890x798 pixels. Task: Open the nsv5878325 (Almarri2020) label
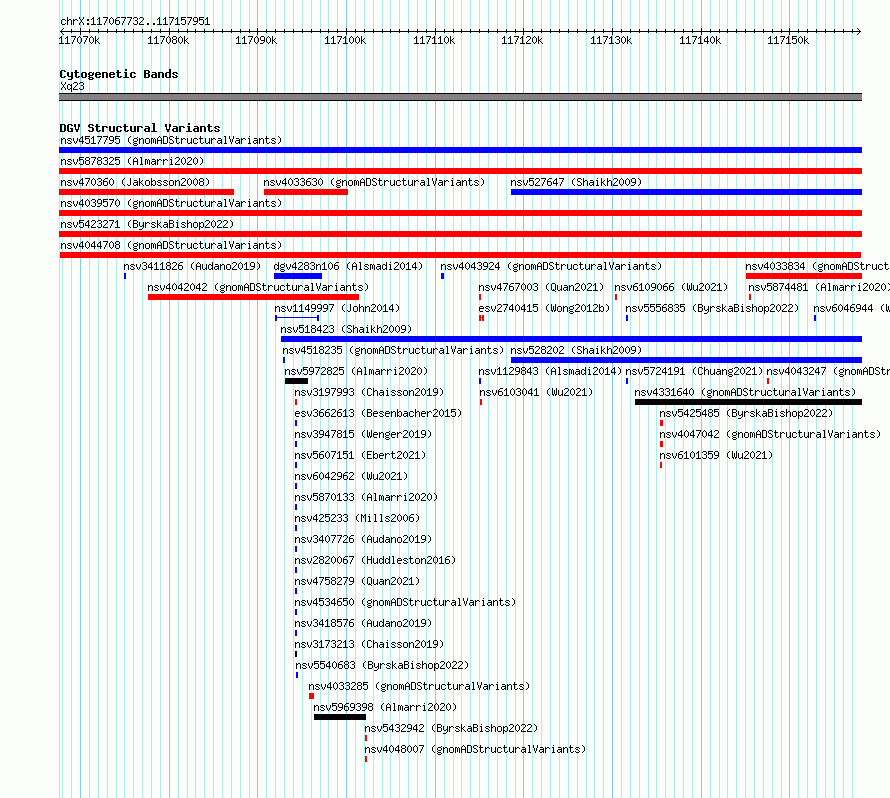132,161
